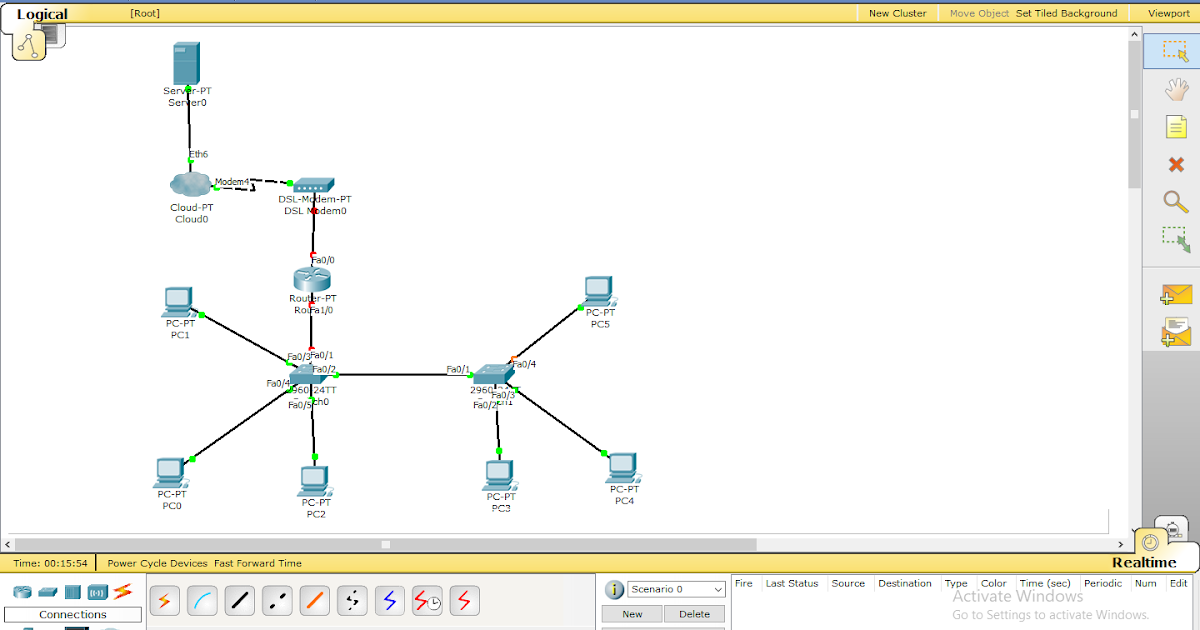Select the blue Console cable connection
This screenshot has width=1200, height=630.
click(x=202, y=600)
